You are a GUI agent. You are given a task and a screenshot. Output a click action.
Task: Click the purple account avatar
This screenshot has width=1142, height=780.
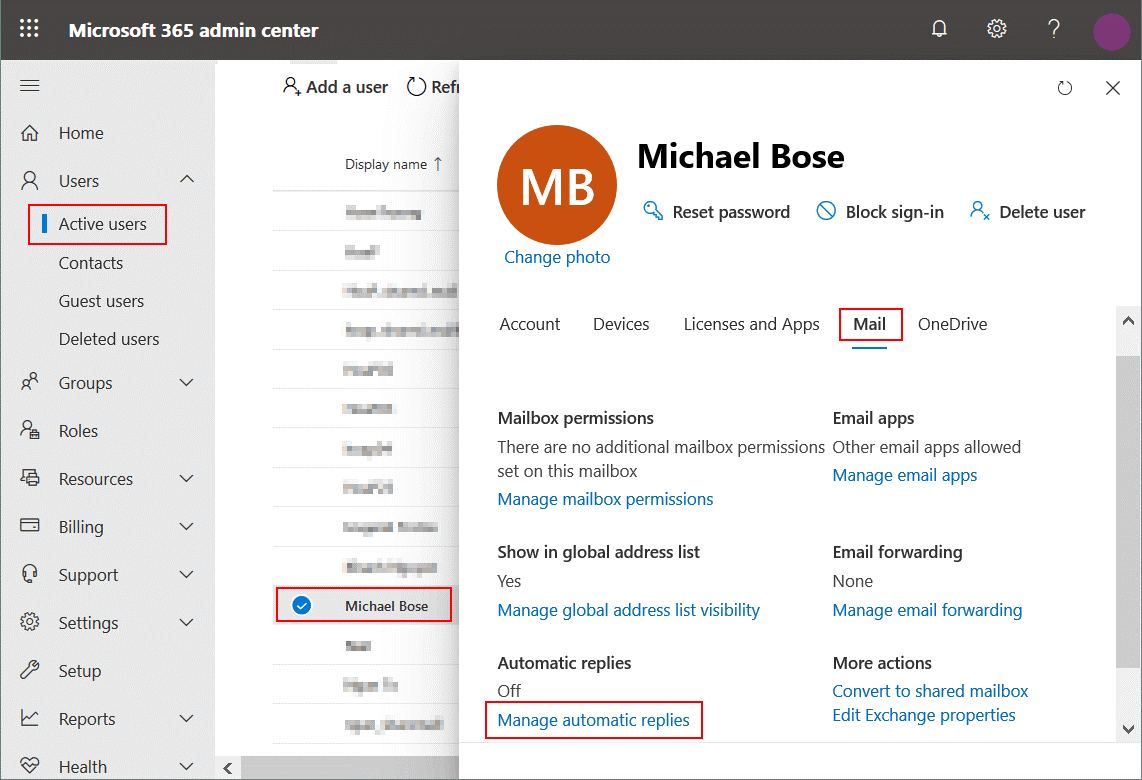click(x=1111, y=30)
